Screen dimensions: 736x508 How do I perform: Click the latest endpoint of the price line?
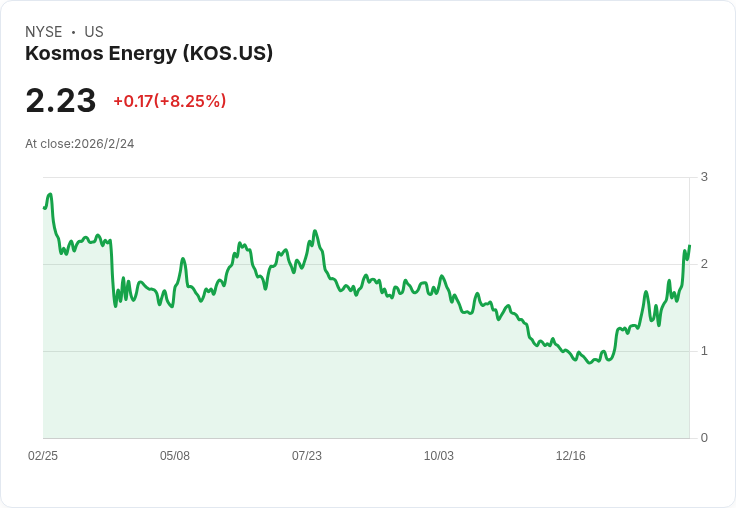690,246
